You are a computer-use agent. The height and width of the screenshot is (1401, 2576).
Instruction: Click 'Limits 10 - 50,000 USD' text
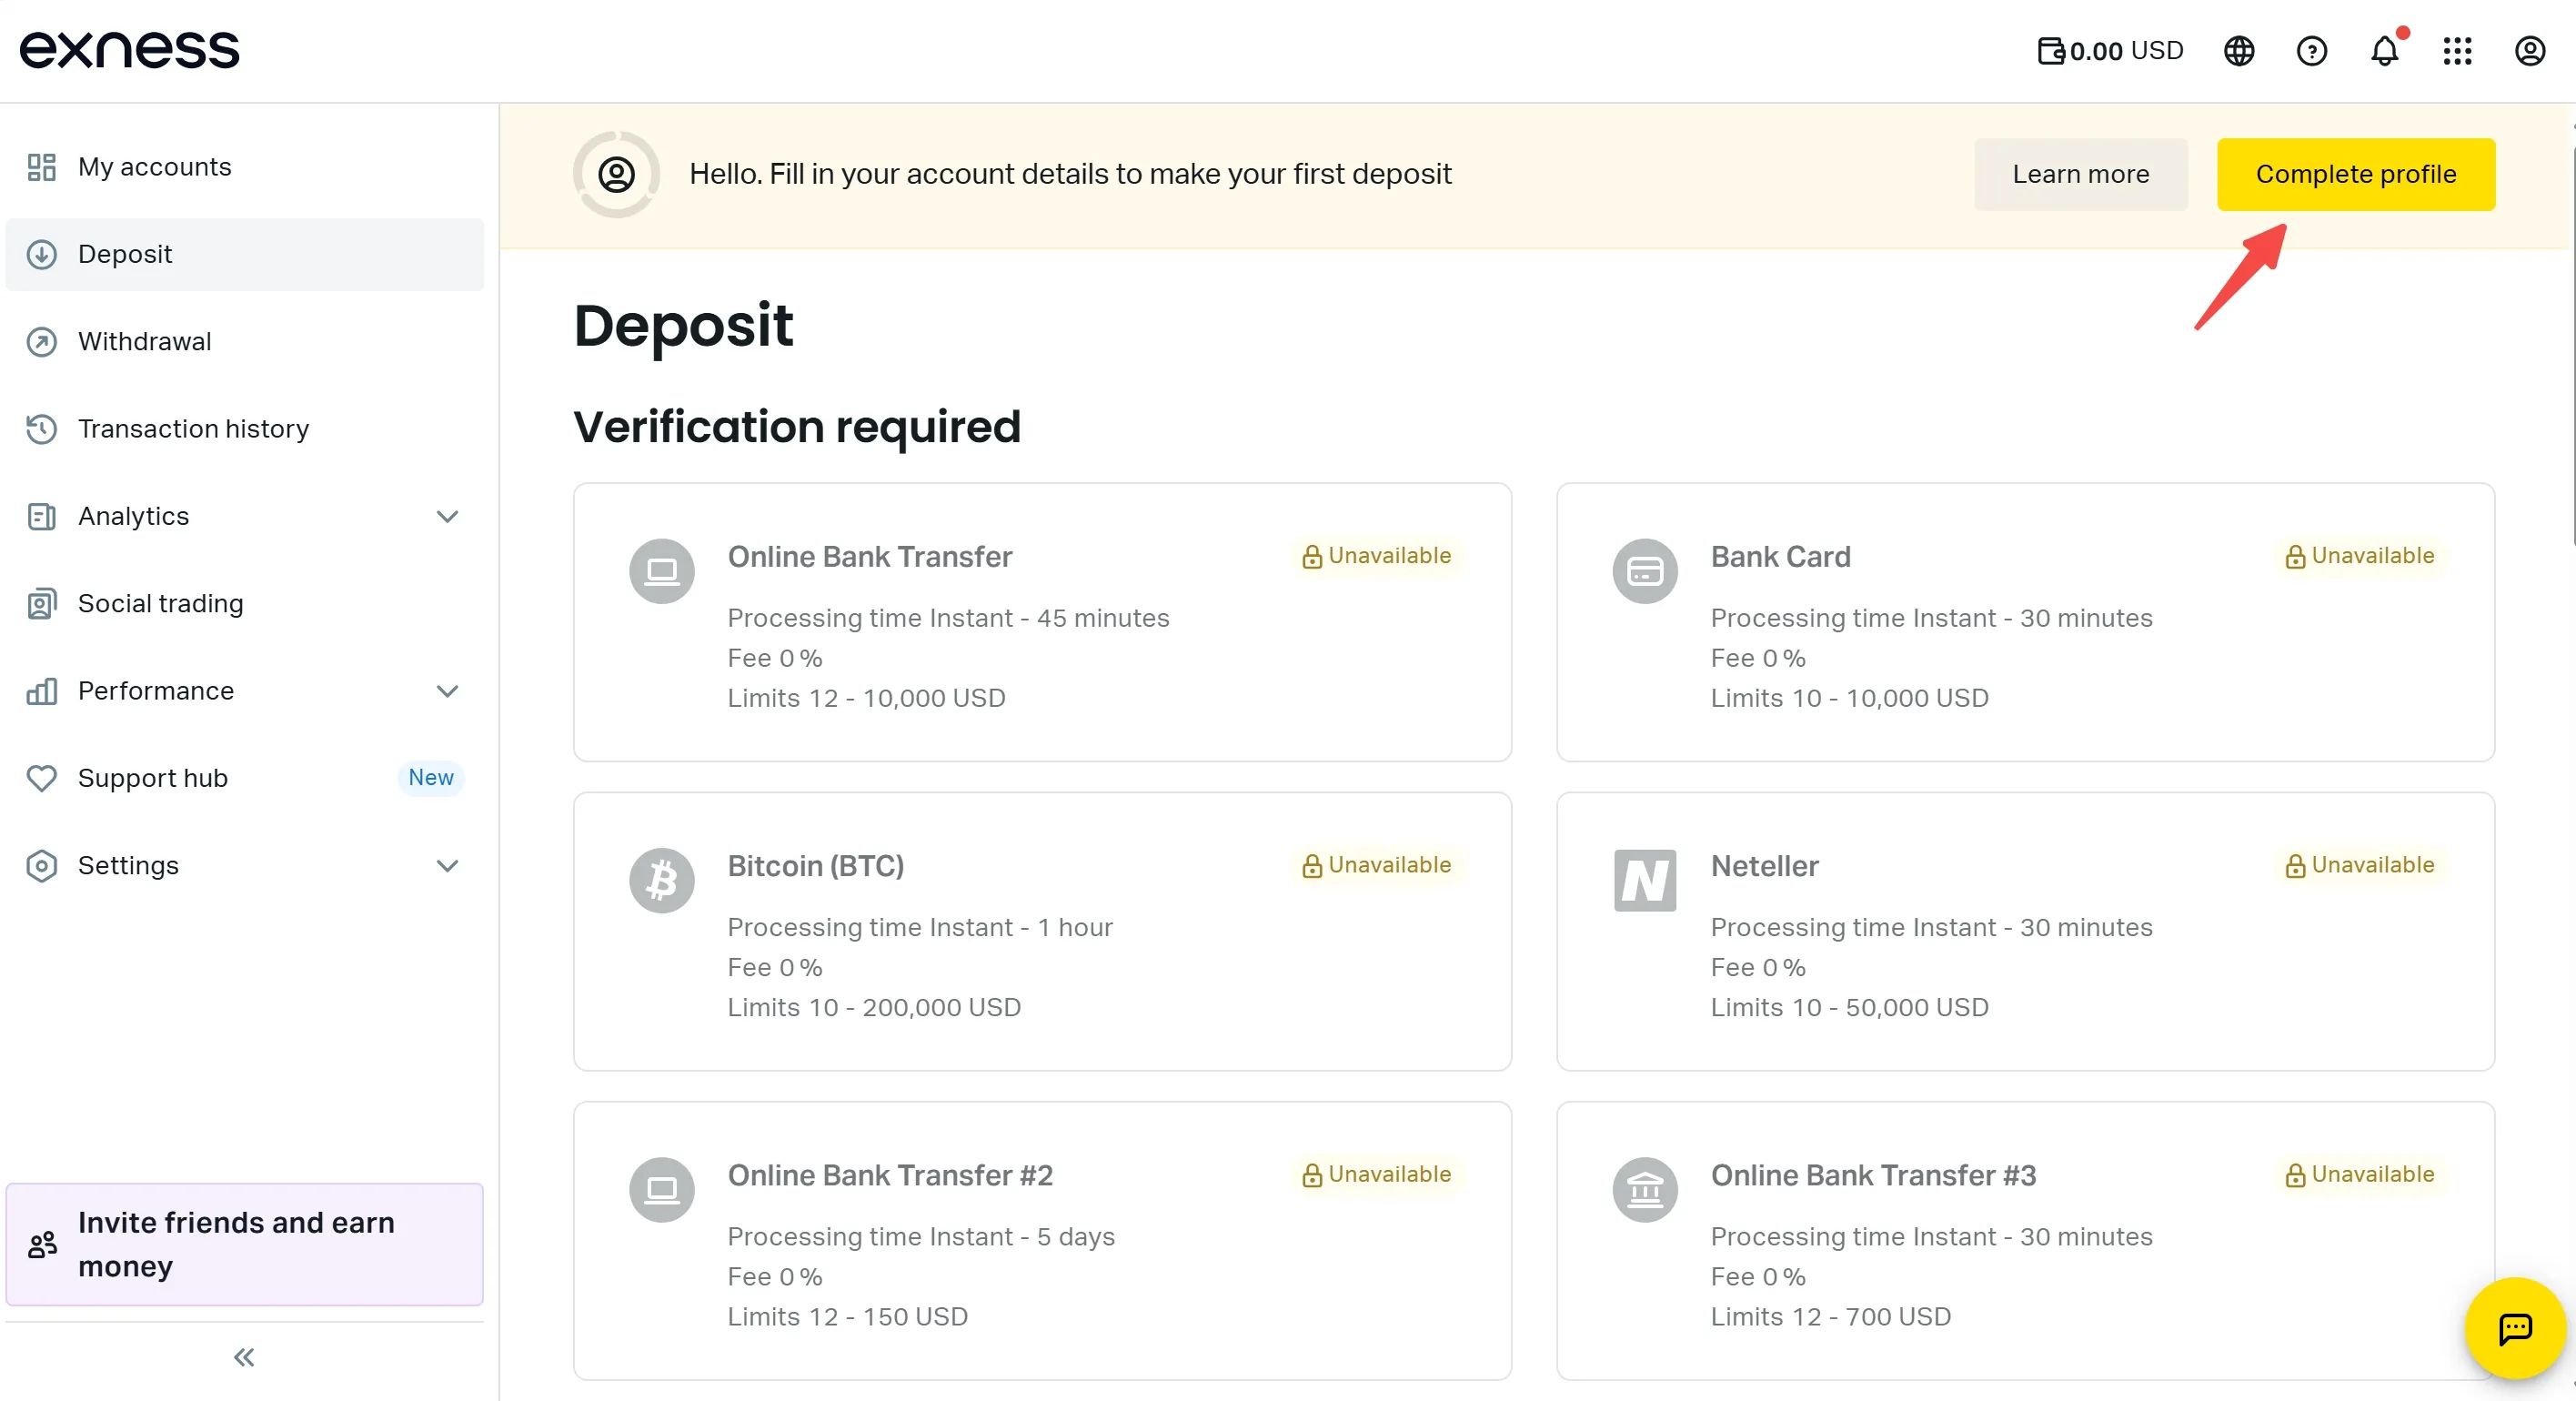(x=1849, y=1007)
